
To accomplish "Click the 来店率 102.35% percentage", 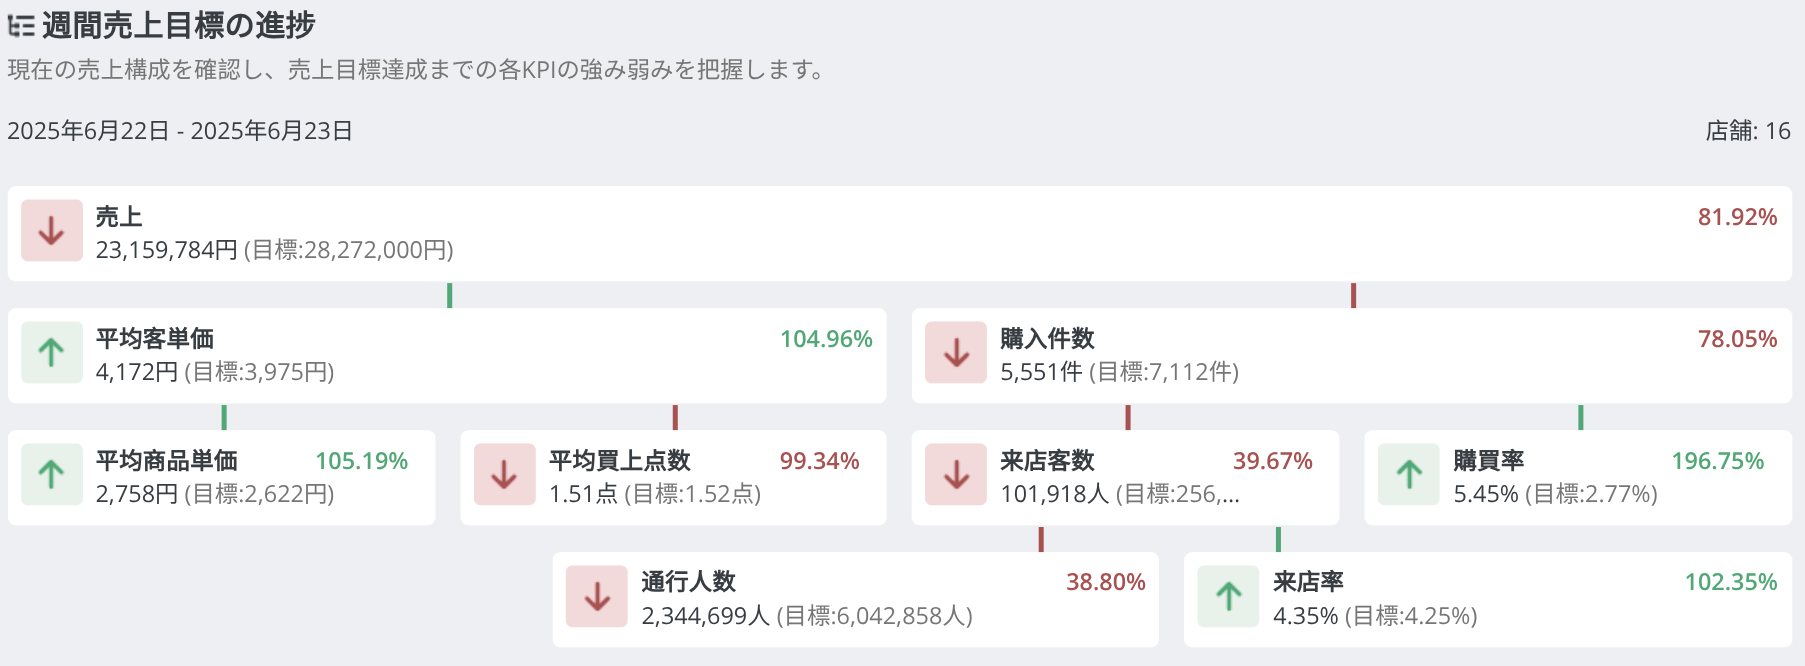I will pyautogui.click(x=1731, y=582).
